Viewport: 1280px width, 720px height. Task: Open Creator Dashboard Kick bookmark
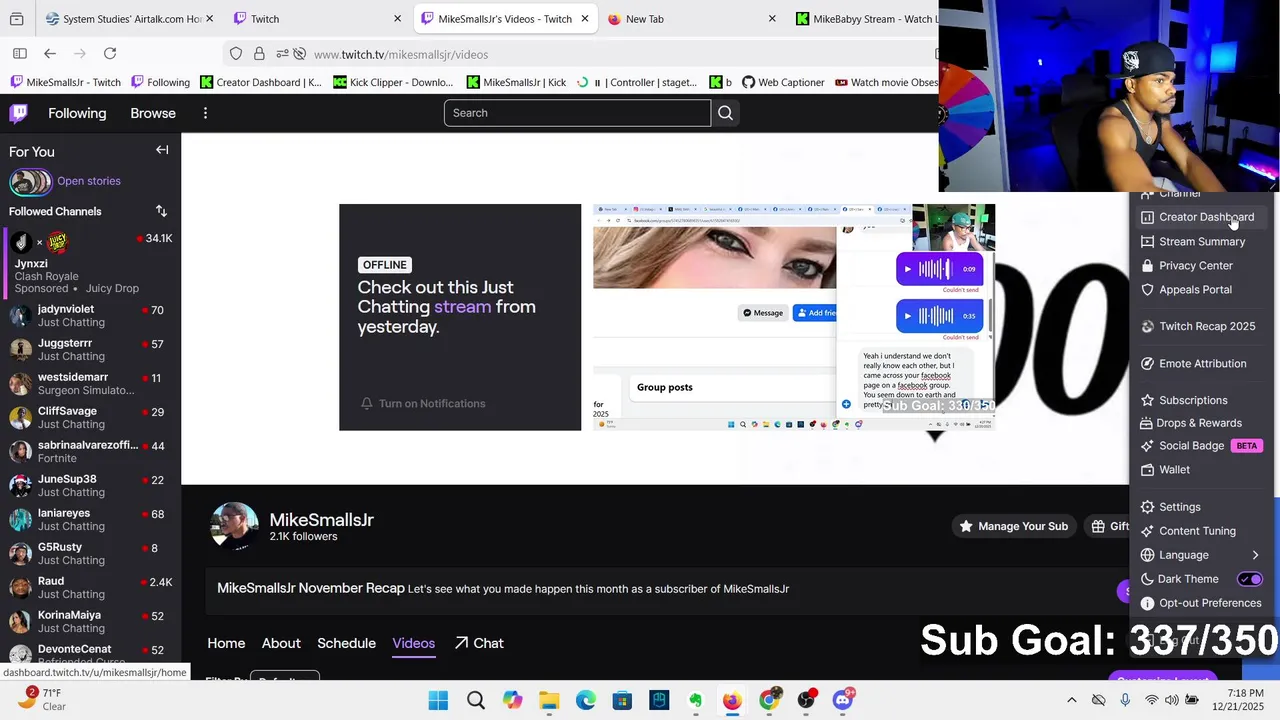[x=261, y=82]
